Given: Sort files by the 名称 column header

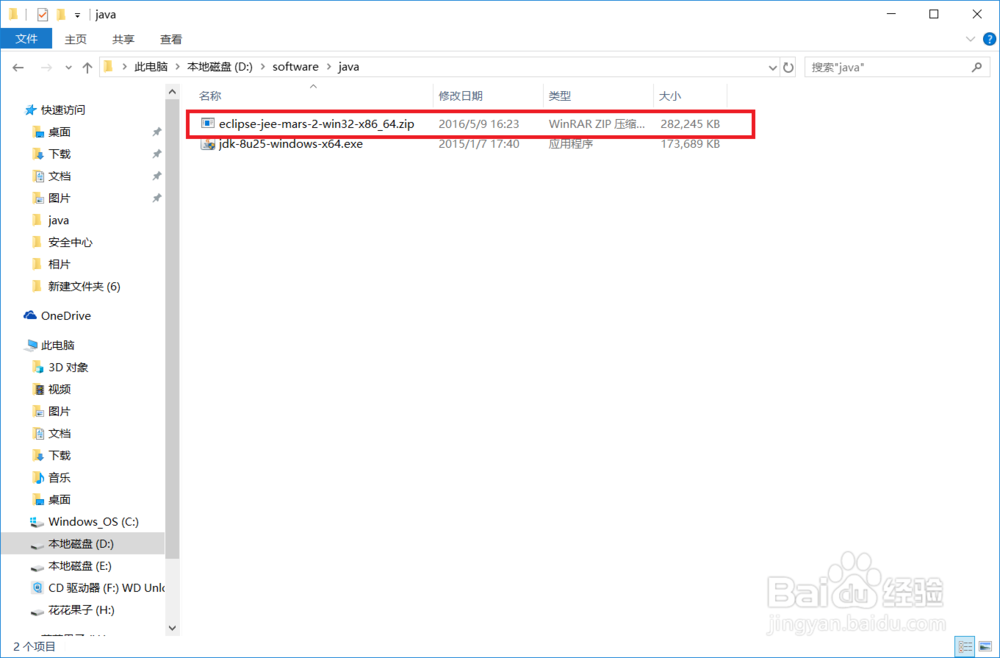Looking at the screenshot, I should coord(210,96).
